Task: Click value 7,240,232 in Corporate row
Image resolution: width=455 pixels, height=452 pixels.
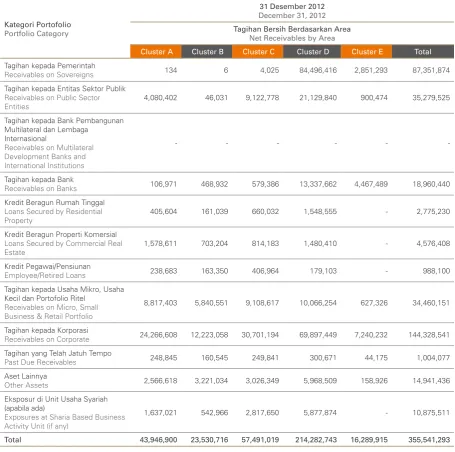Action: [x=371, y=335]
